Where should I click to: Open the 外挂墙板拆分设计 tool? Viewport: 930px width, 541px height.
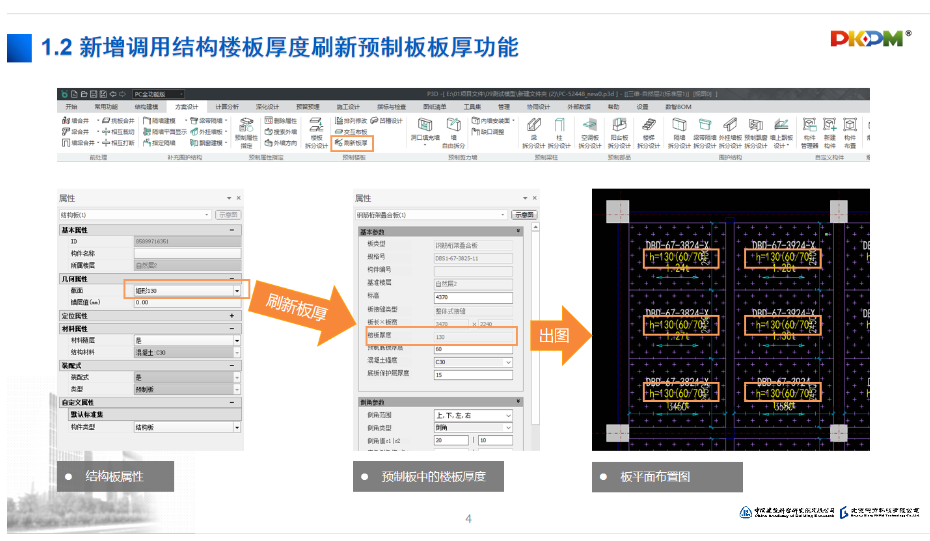point(730,133)
